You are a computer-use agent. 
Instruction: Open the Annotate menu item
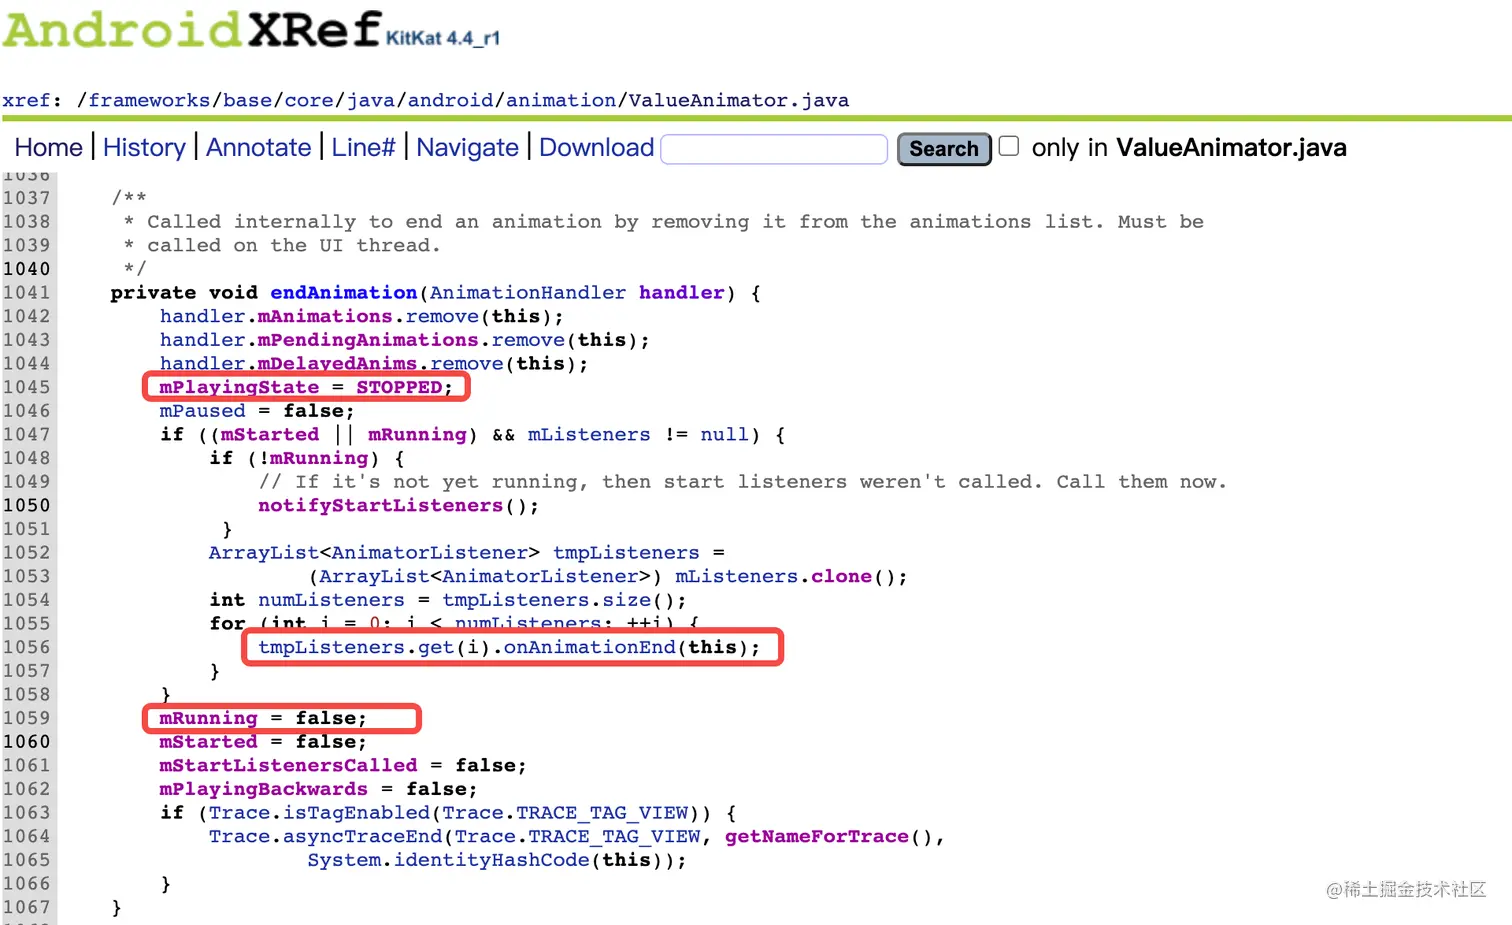(259, 148)
